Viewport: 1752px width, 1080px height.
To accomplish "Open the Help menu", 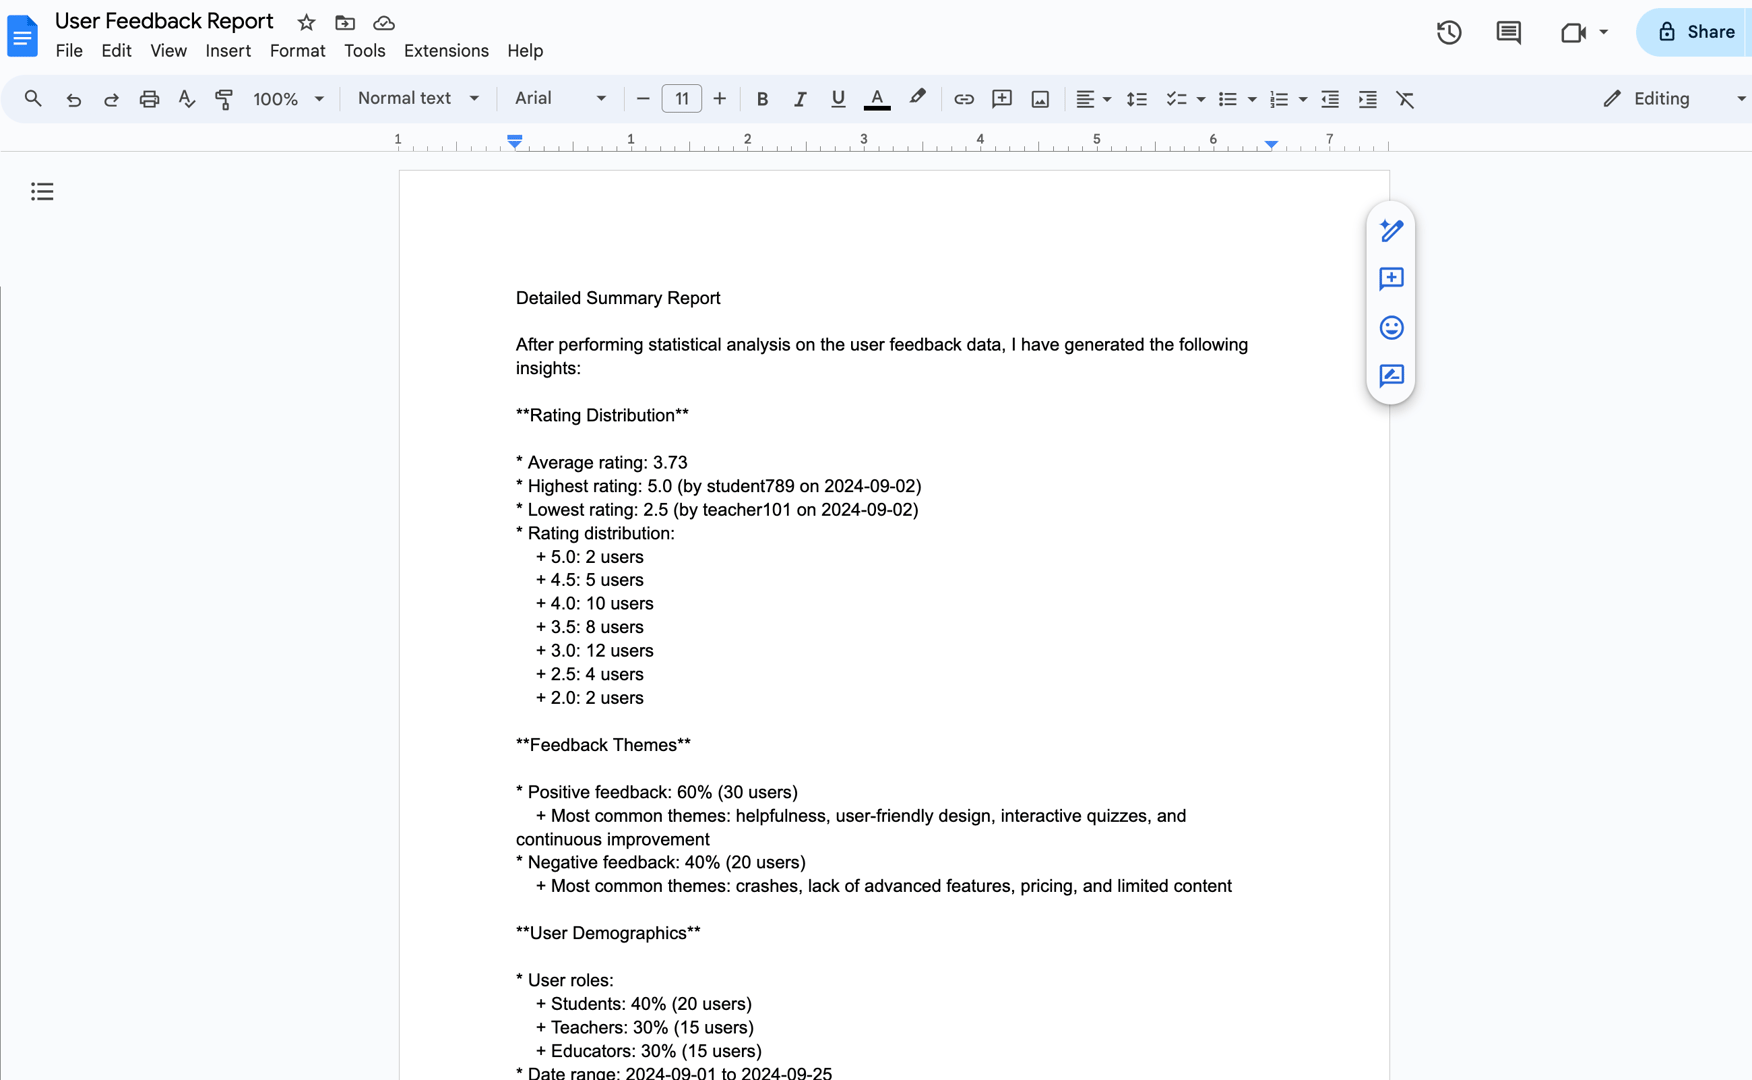I will click(x=525, y=51).
